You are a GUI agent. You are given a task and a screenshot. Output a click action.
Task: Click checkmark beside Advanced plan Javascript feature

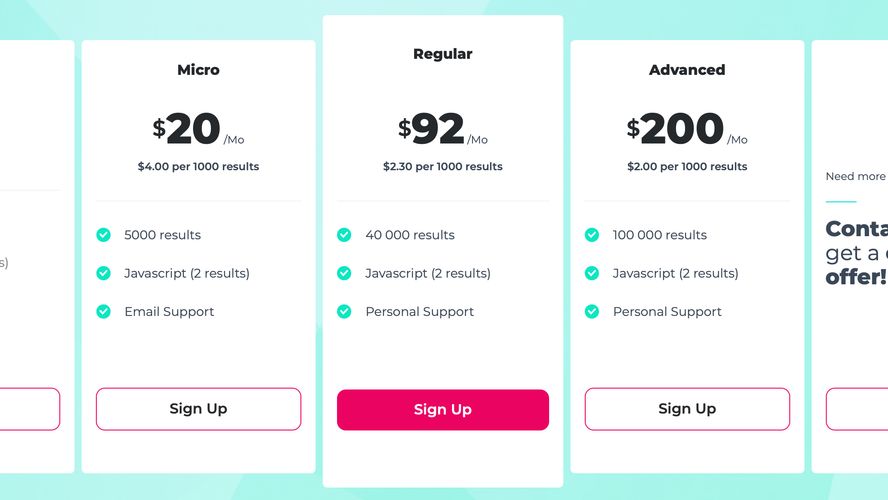(592, 273)
